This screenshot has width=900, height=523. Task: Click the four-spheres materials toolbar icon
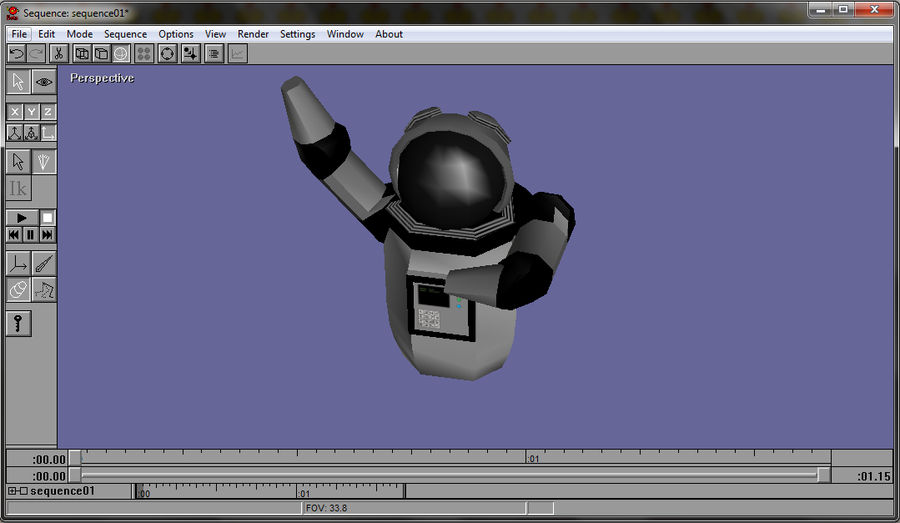(x=144, y=54)
